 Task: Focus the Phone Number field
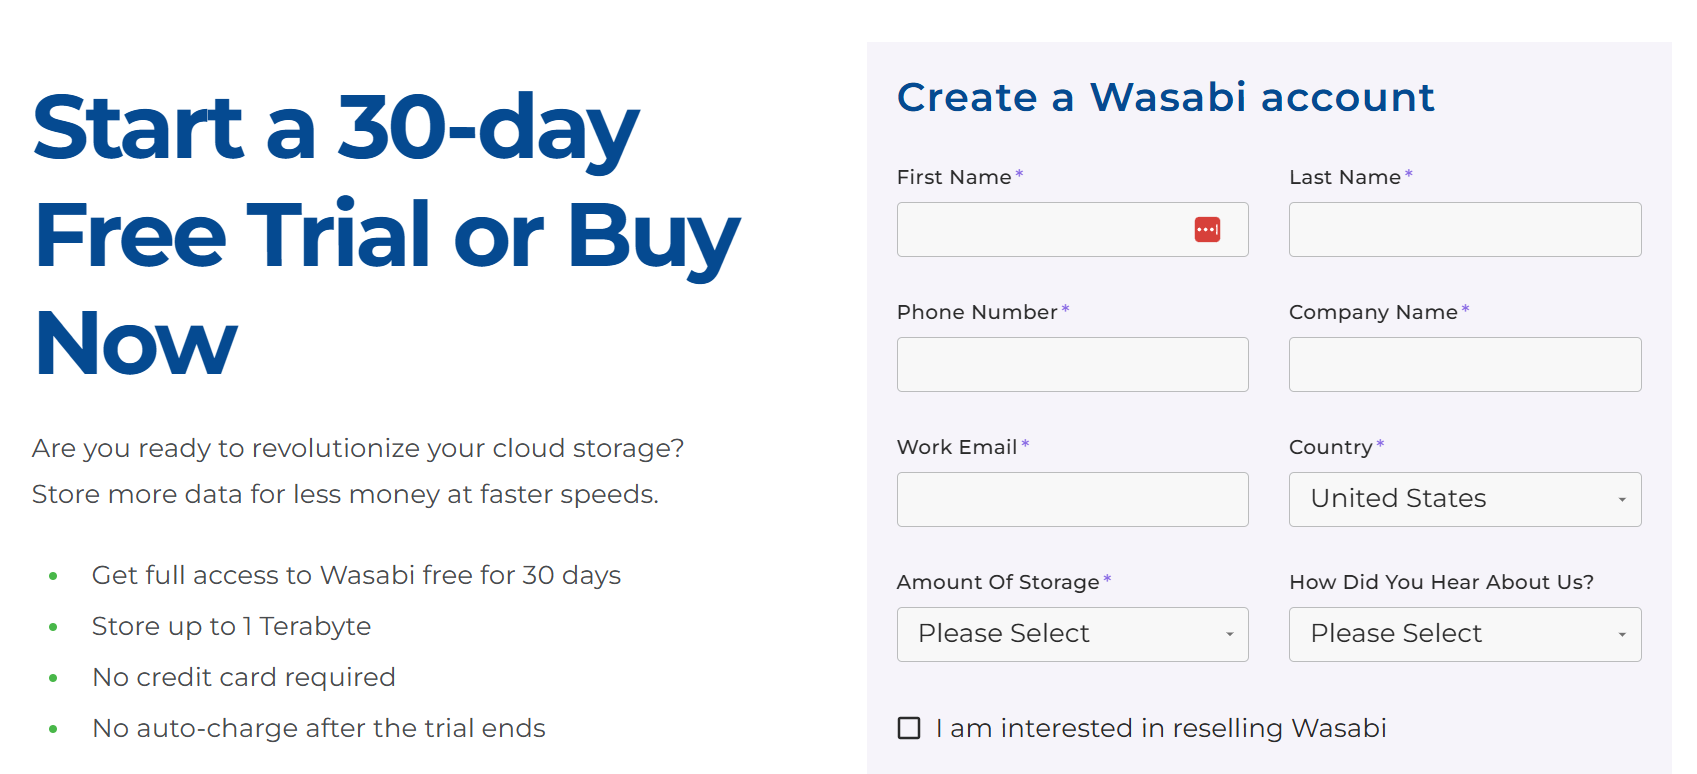pos(1072,364)
